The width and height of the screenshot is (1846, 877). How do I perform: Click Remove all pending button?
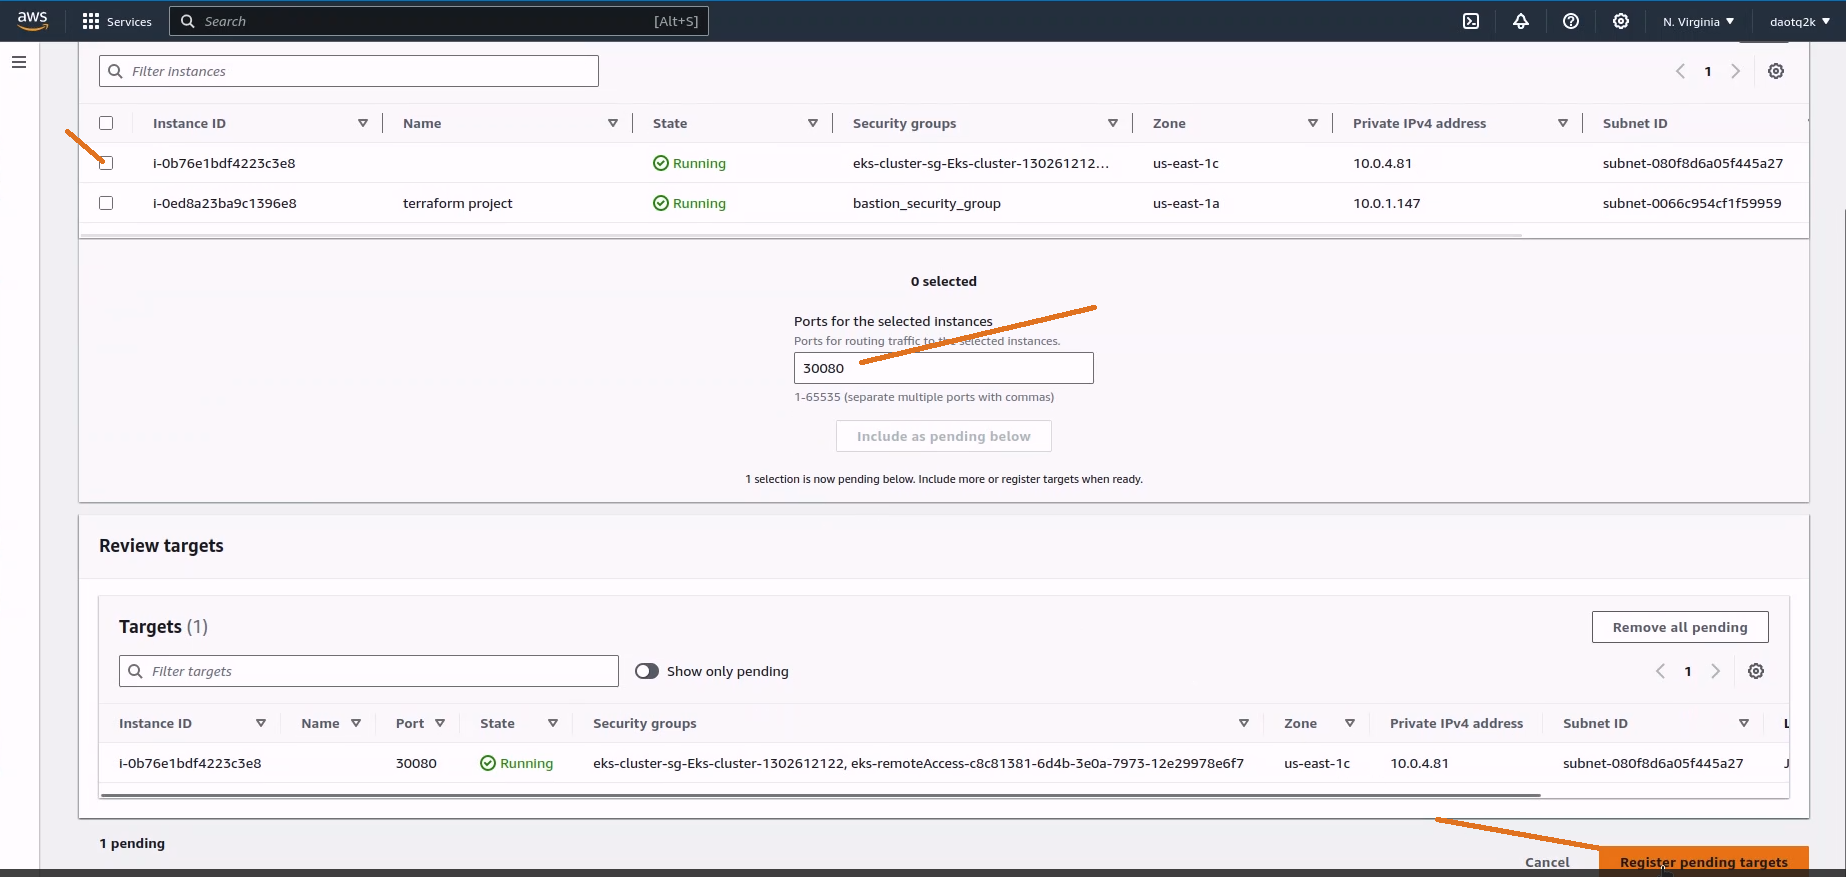coord(1680,627)
